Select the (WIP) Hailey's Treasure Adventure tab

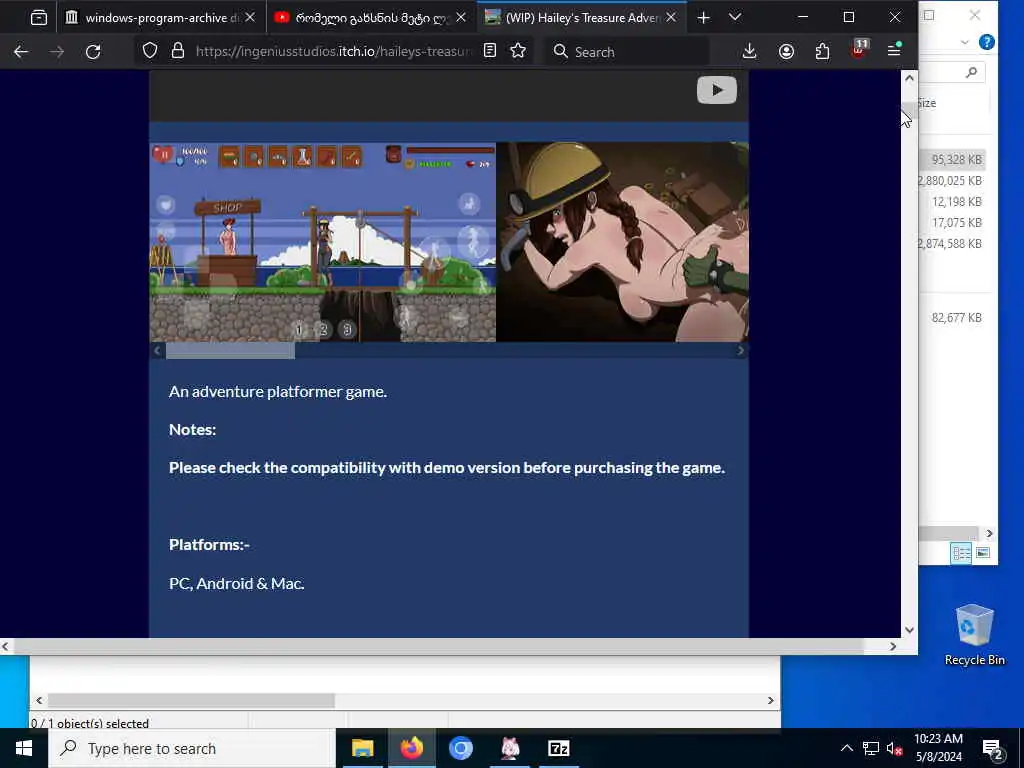point(583,18)
